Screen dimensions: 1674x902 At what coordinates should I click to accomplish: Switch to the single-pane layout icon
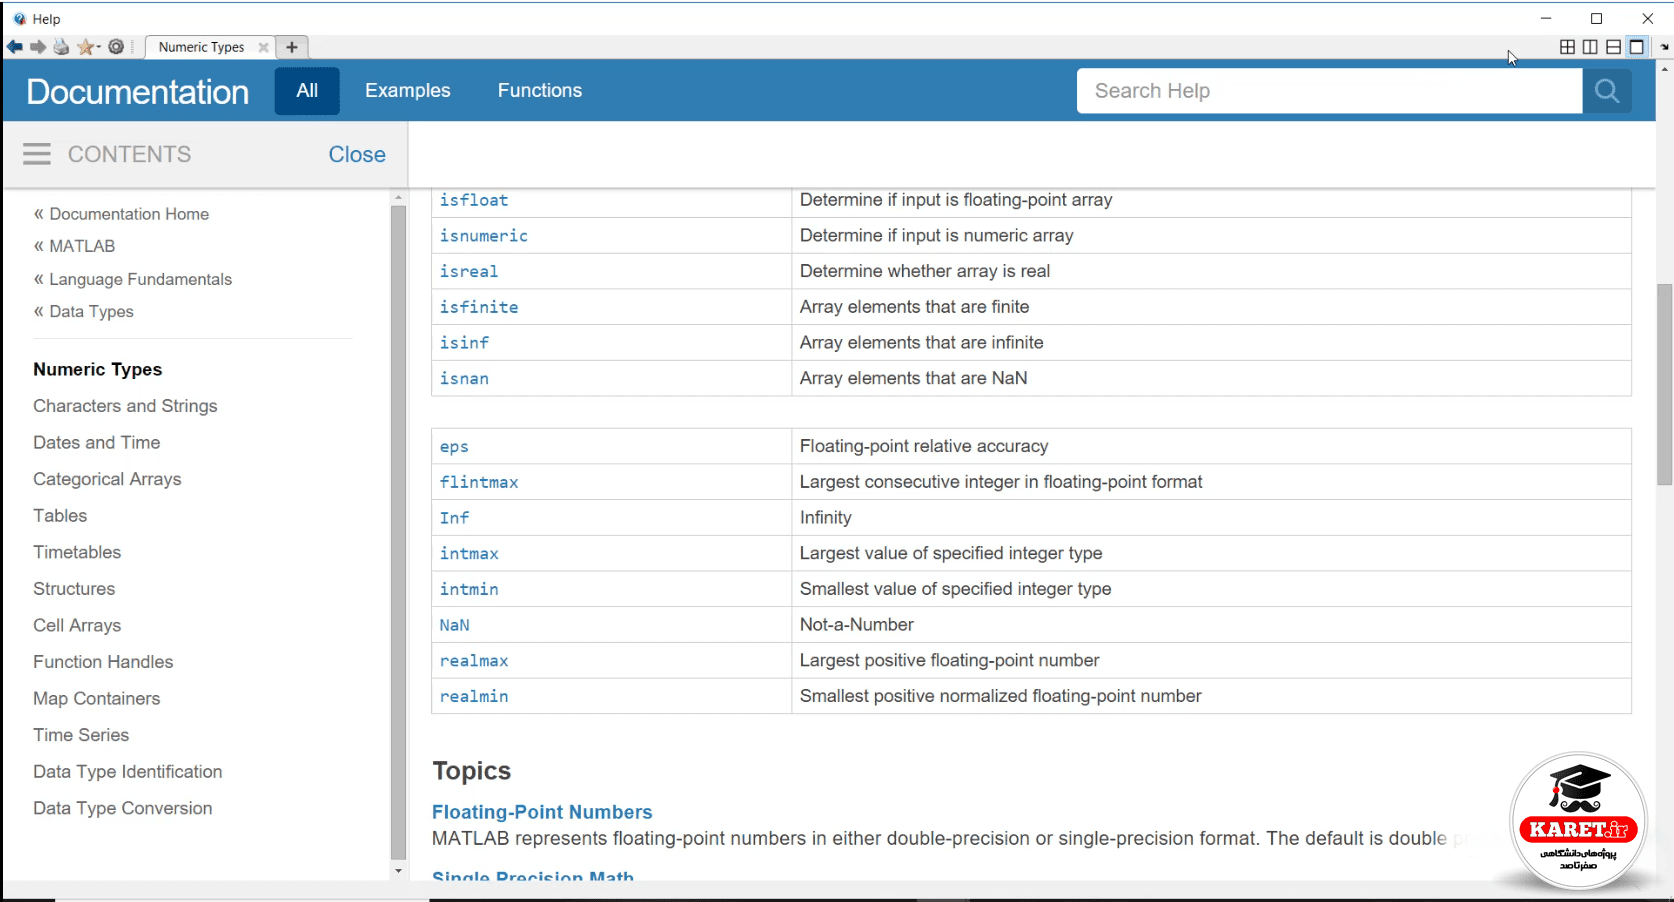(x=1637, y=47)
